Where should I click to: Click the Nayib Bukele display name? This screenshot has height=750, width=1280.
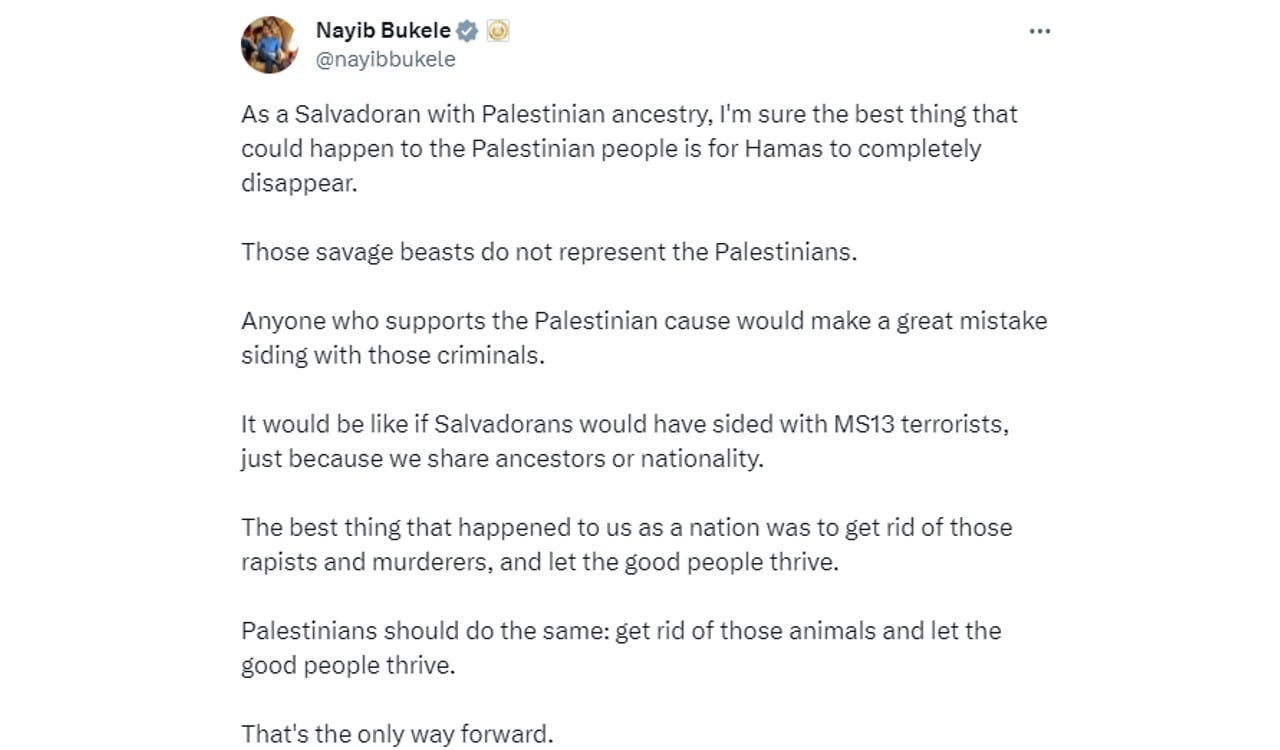pos(380,30)
